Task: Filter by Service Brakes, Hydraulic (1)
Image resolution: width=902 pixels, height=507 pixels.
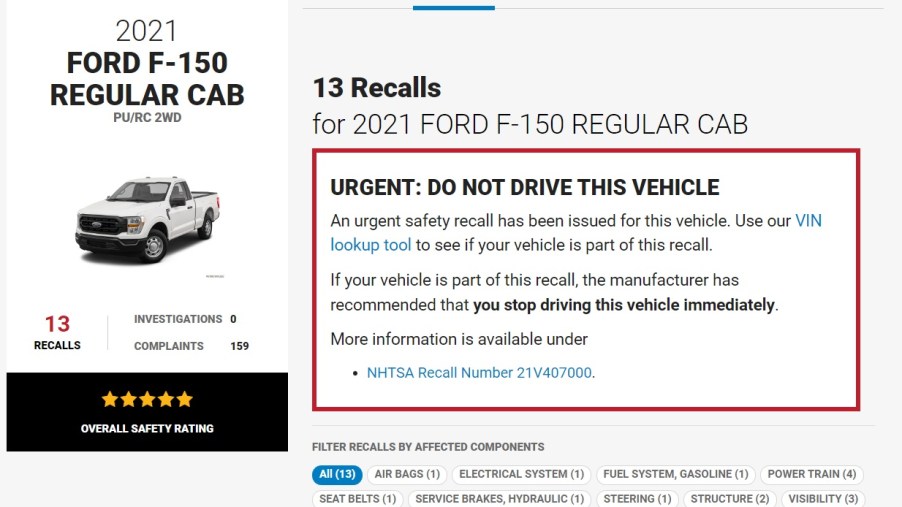Action: click(499, 498)
